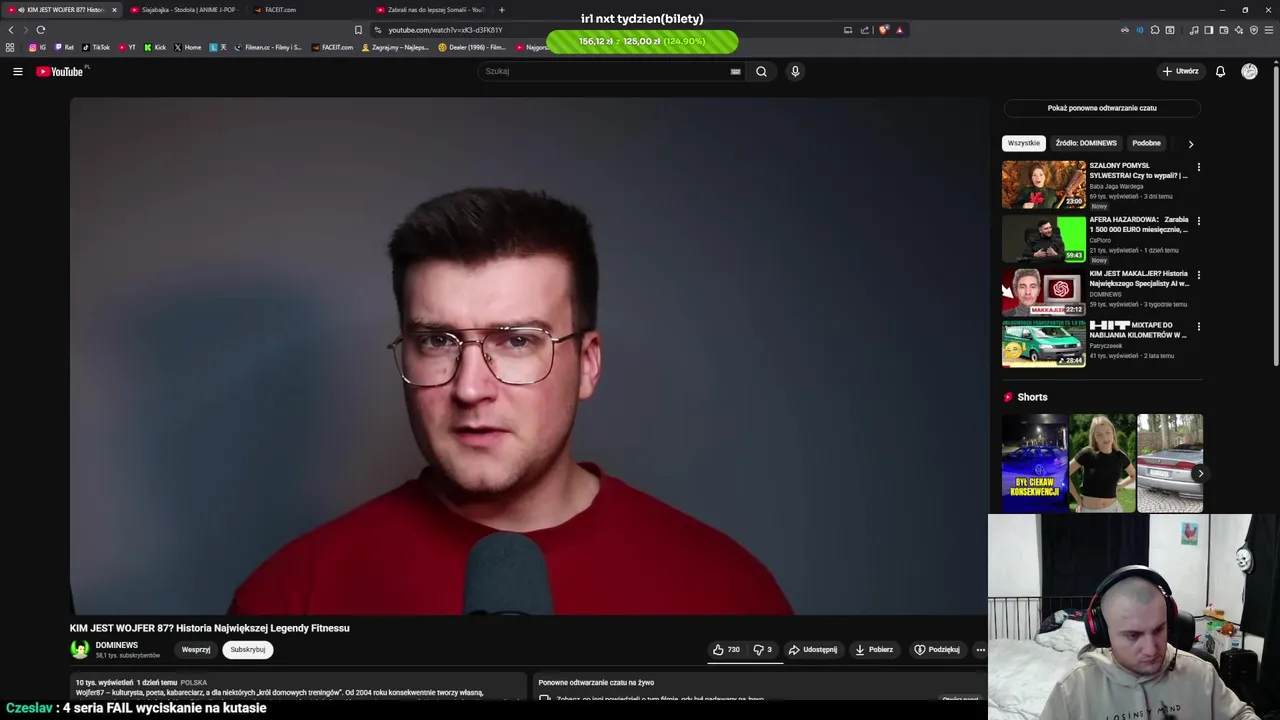The height and width of the screenshot is (720, 1280).
Task: Open Brave VPN shield icon
Action: [x=1253, y=29]
